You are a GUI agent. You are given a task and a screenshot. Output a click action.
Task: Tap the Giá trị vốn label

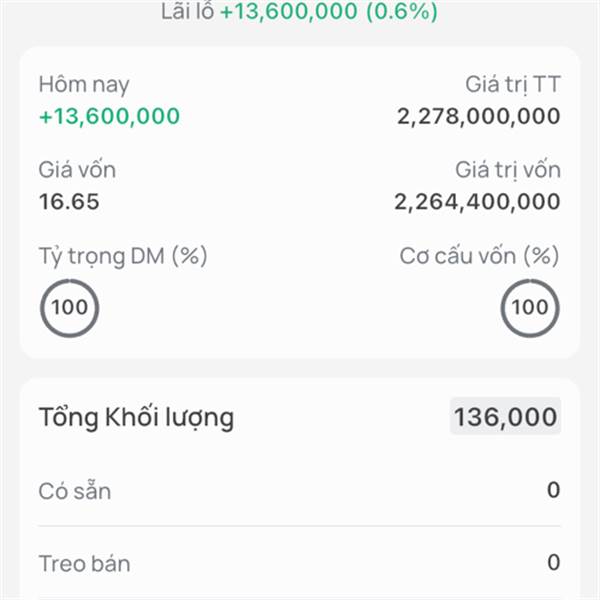pyautogui.click(x=507, y=170)
